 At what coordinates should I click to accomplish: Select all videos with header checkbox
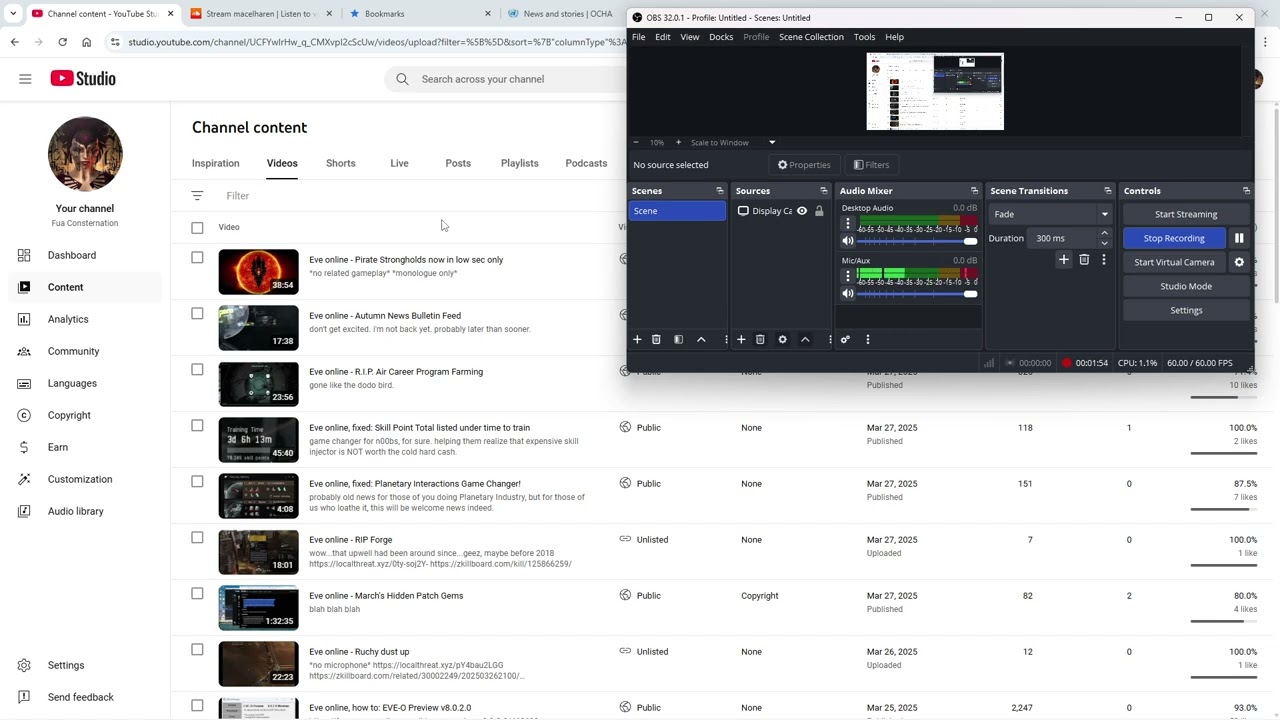(197, 228)
